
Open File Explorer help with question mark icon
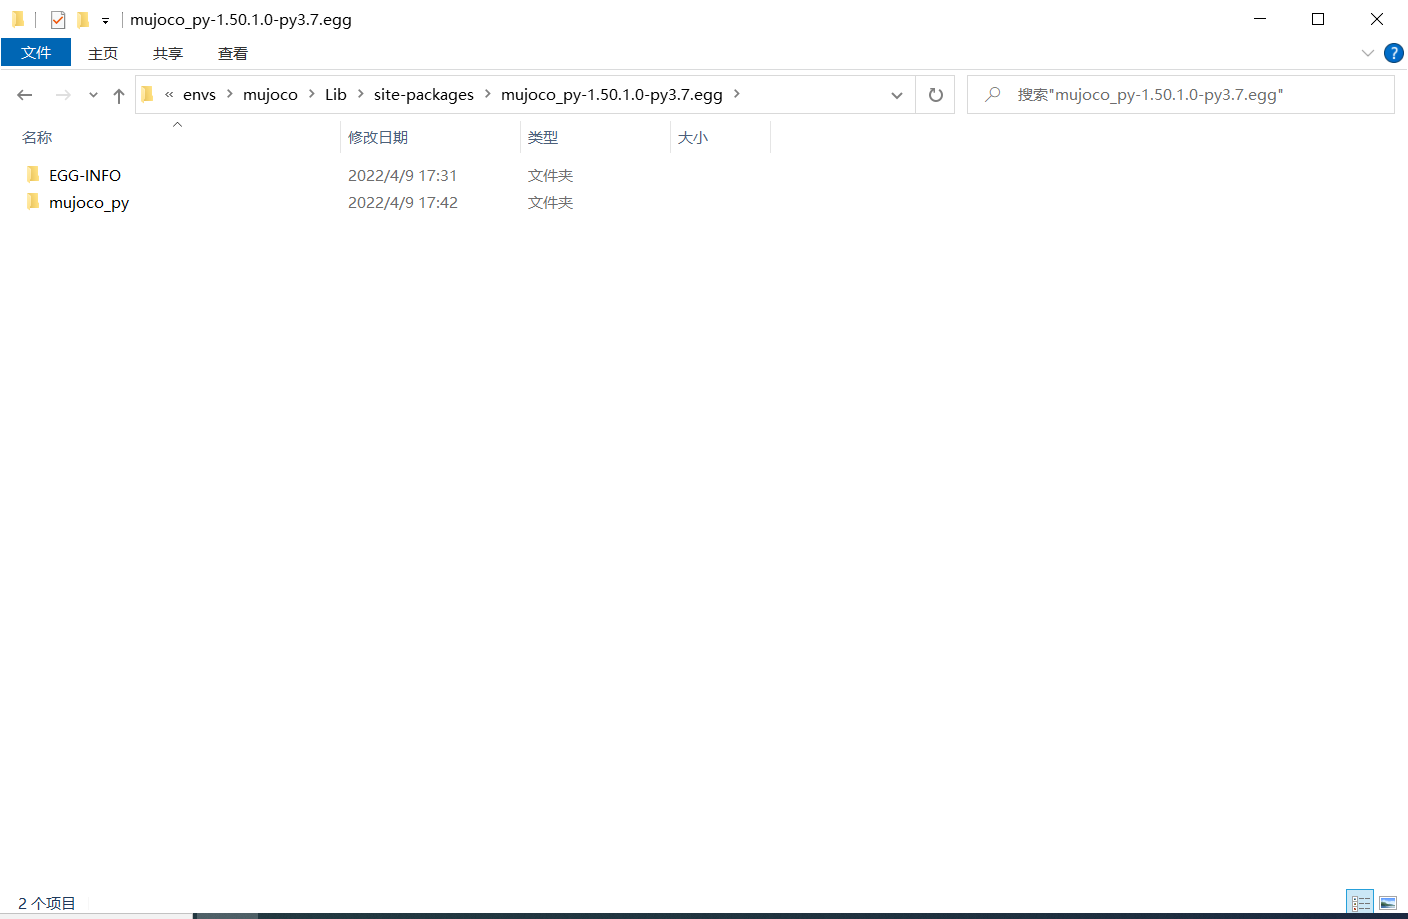[x=1394, y=53]
